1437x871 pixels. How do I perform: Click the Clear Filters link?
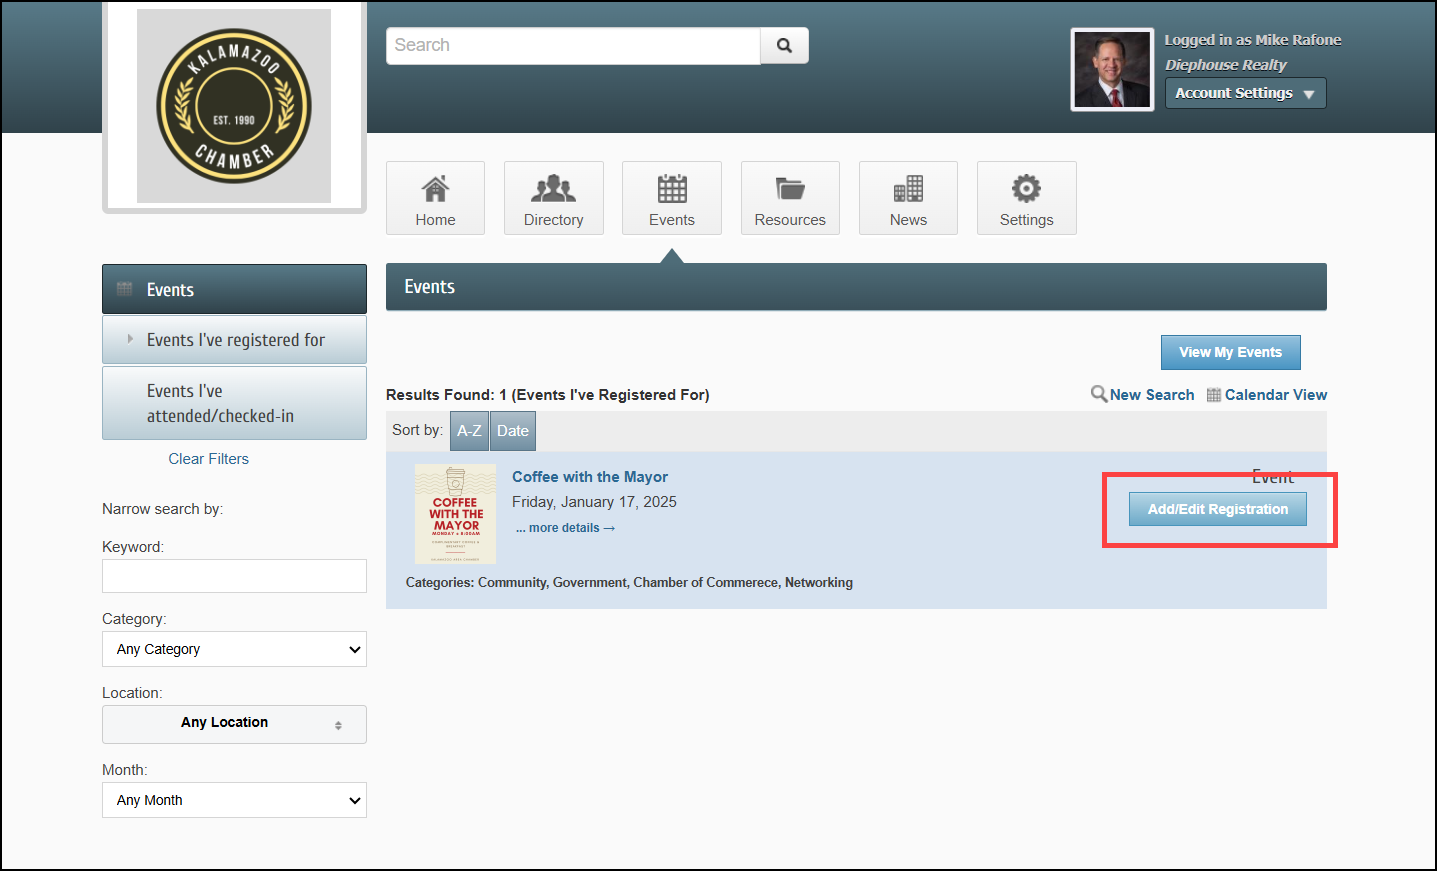click(208, 459)
